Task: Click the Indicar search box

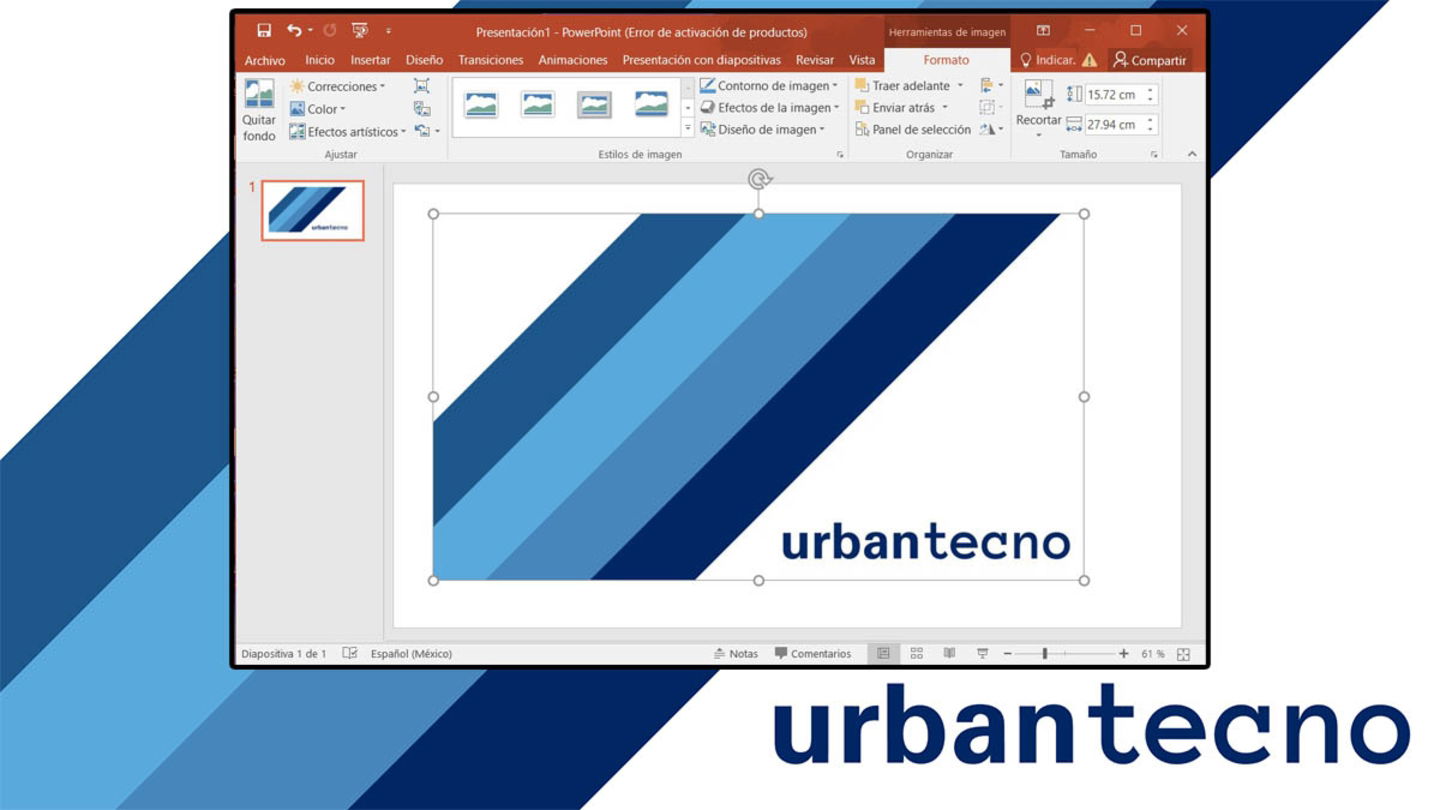Action: 1047,60
